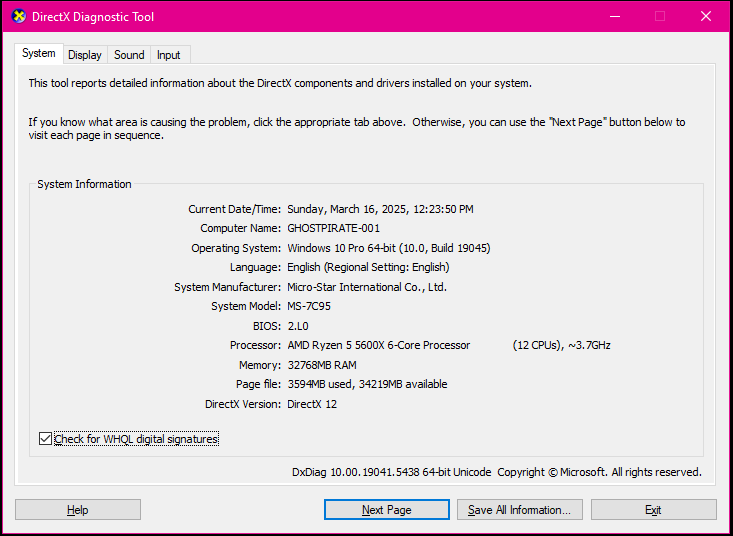The height and width of the screenshot is (536, 733).
Task: Click Windows 10 Pro 64-bit text
Action: pos(341,248)
